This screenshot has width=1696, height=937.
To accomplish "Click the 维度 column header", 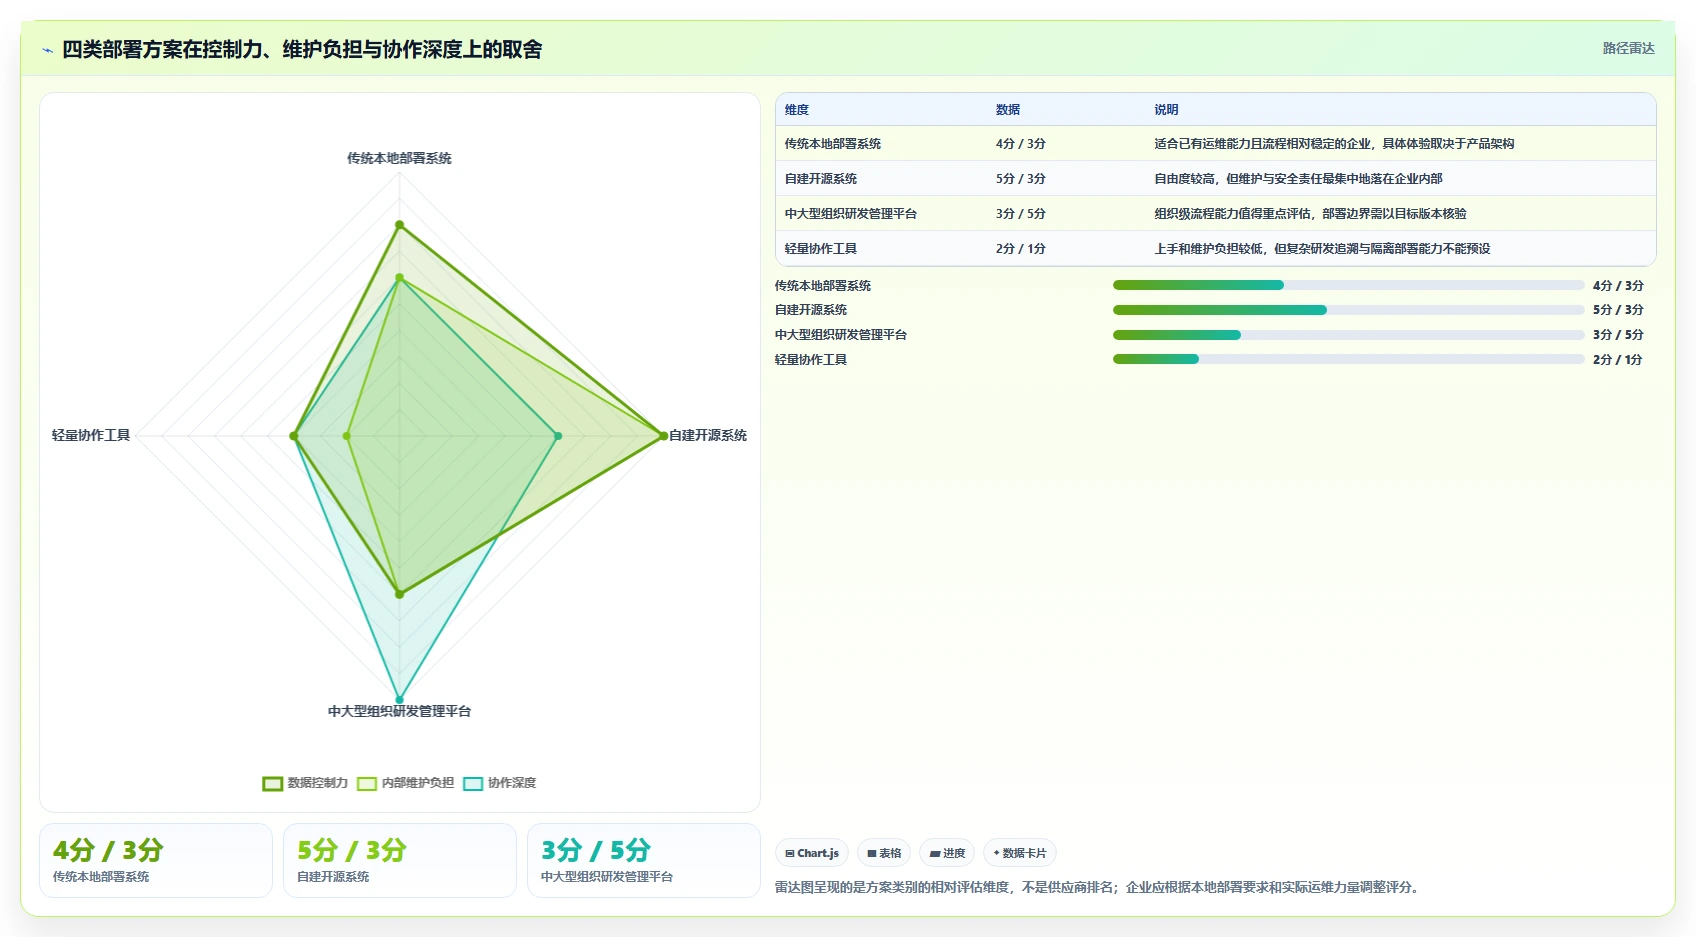I will click(797, 110).
